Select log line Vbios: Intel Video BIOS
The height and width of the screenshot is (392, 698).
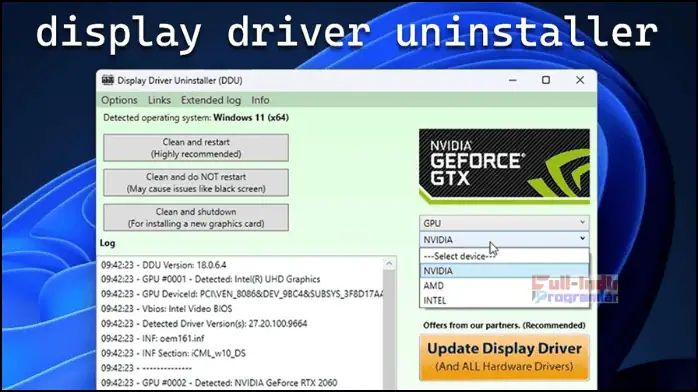(x=166, y=309)
